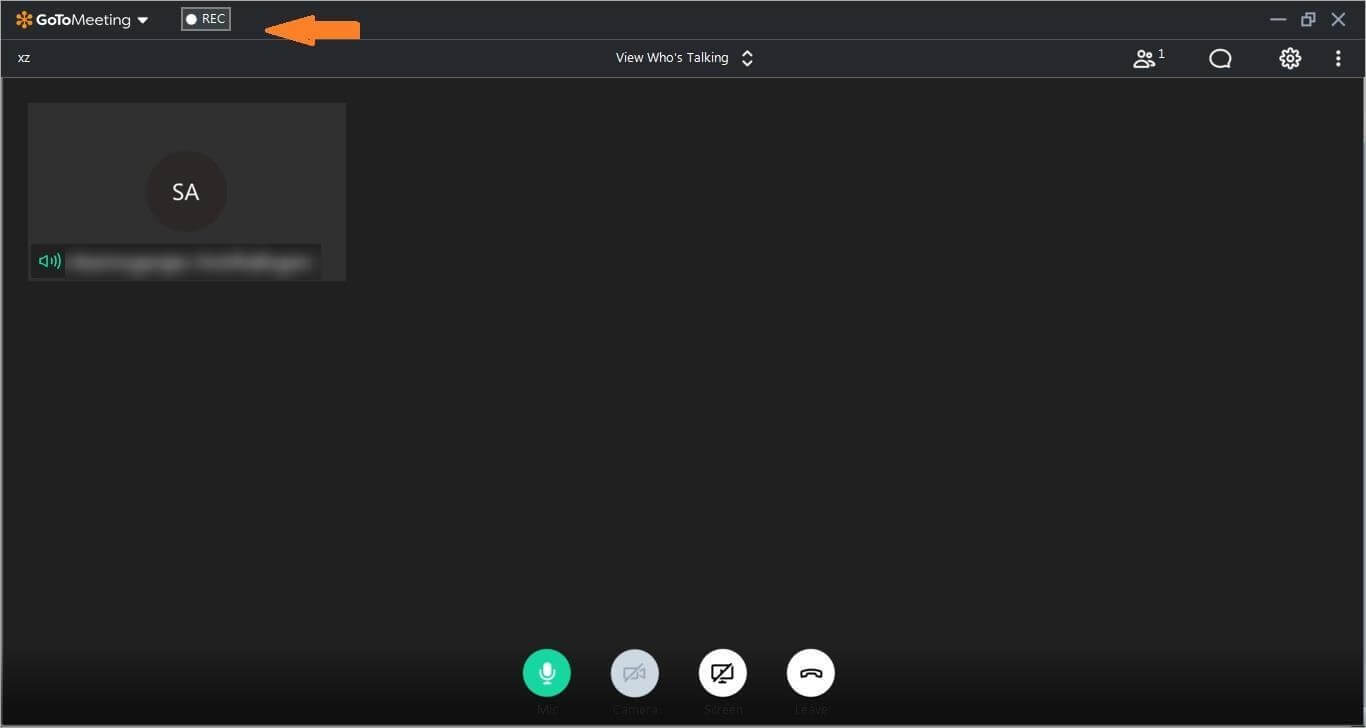Viewport: 1366px width, 728px height.
Task: Open the chat bubble icon
Action: point(1220,59)
